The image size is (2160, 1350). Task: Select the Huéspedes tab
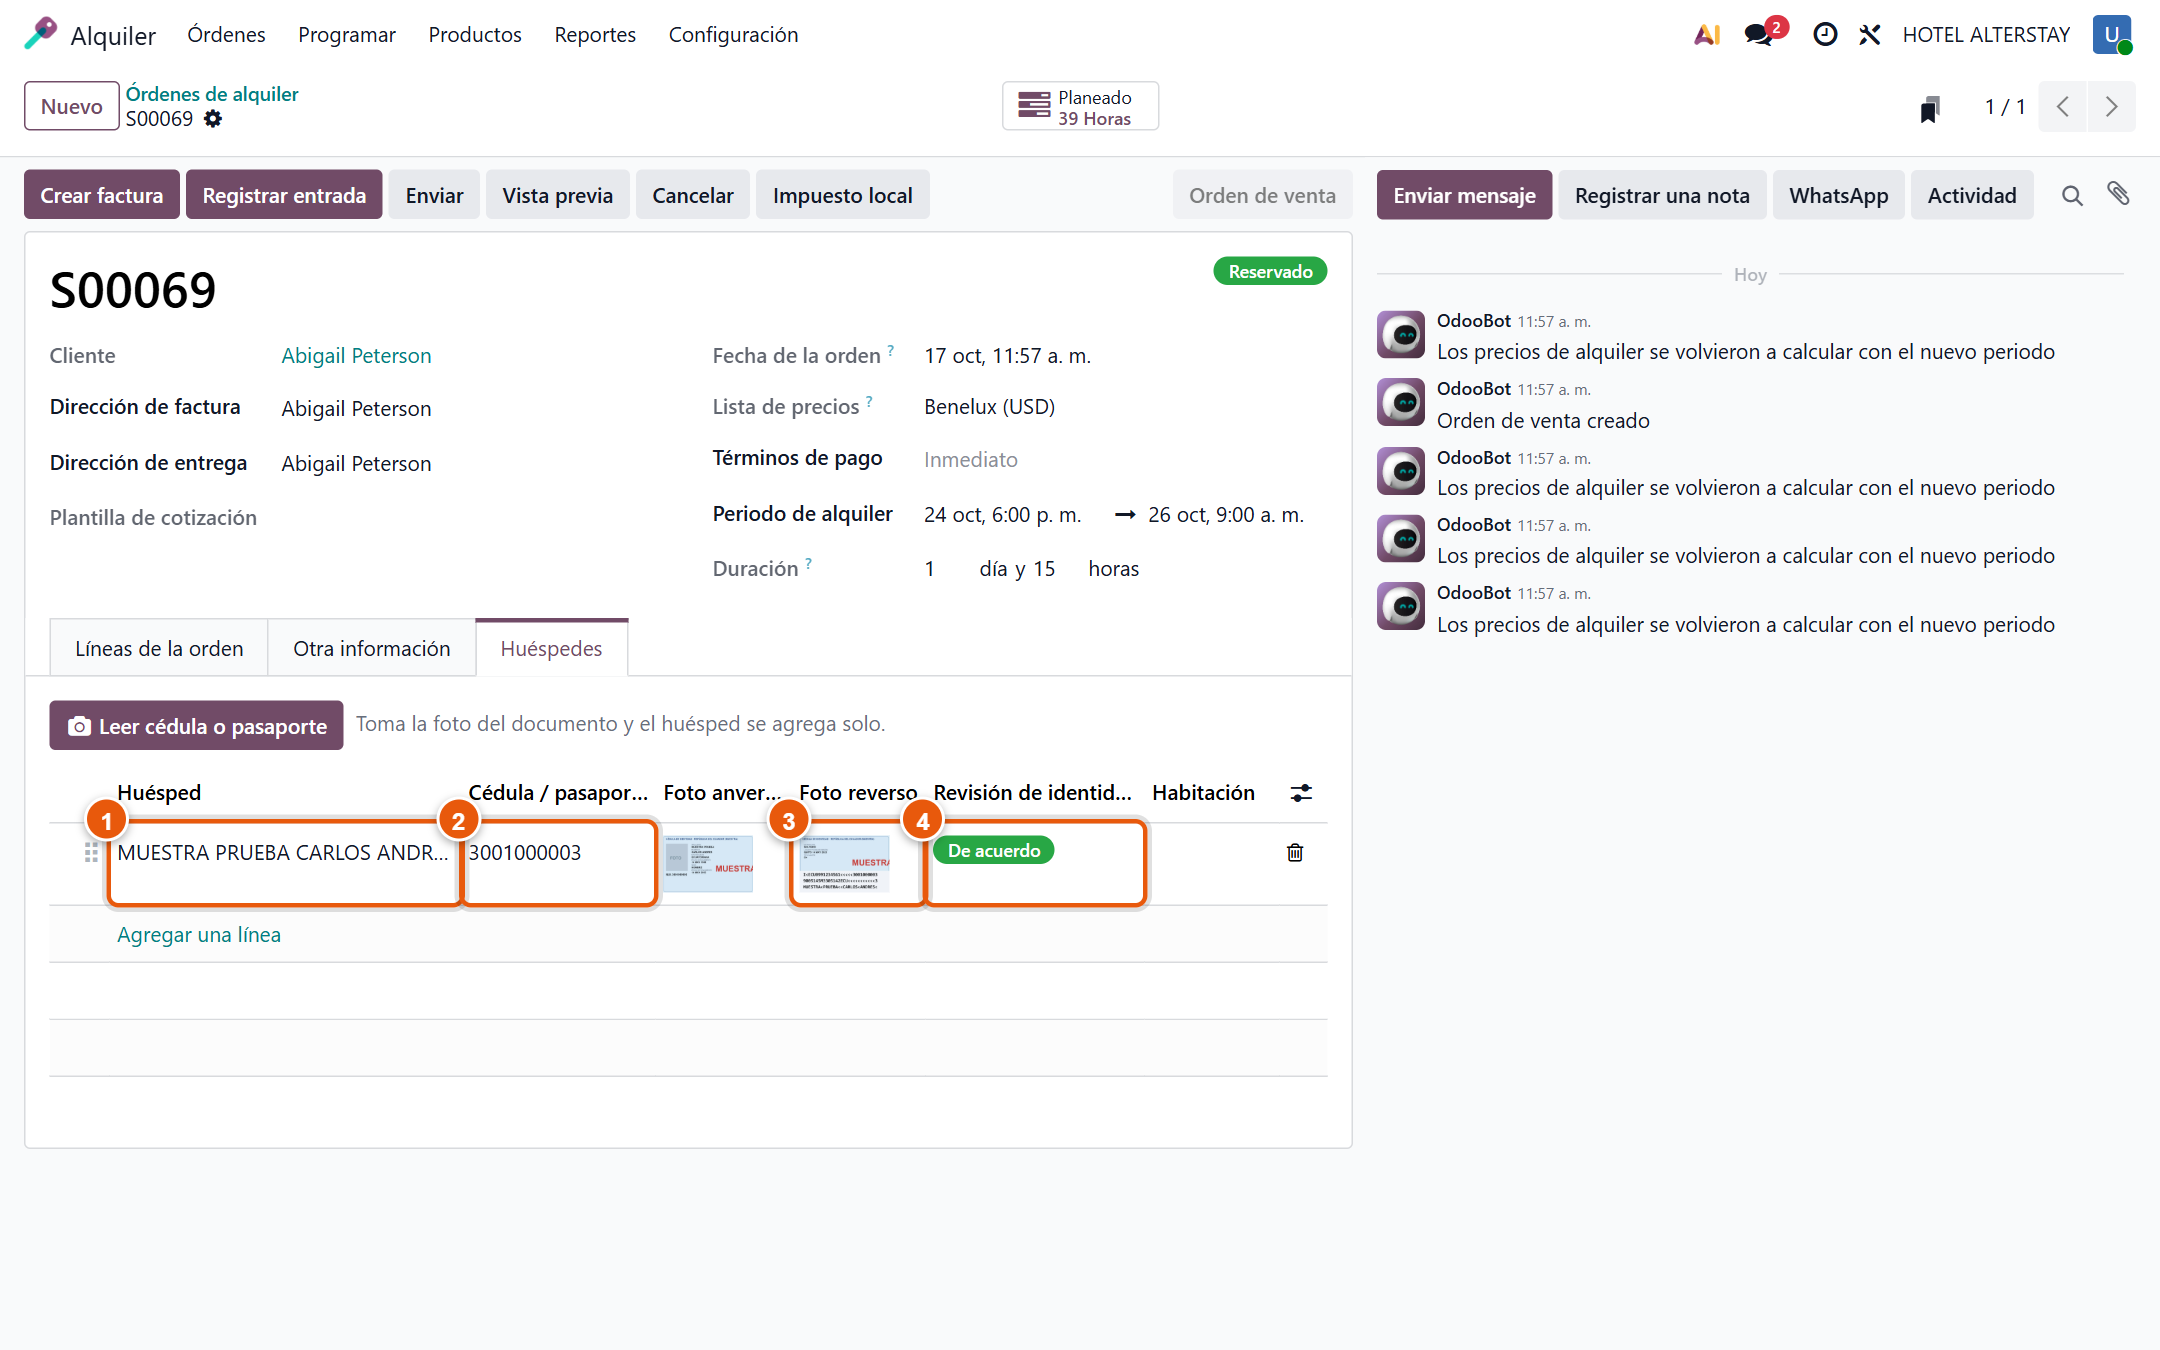coord(551,648)
